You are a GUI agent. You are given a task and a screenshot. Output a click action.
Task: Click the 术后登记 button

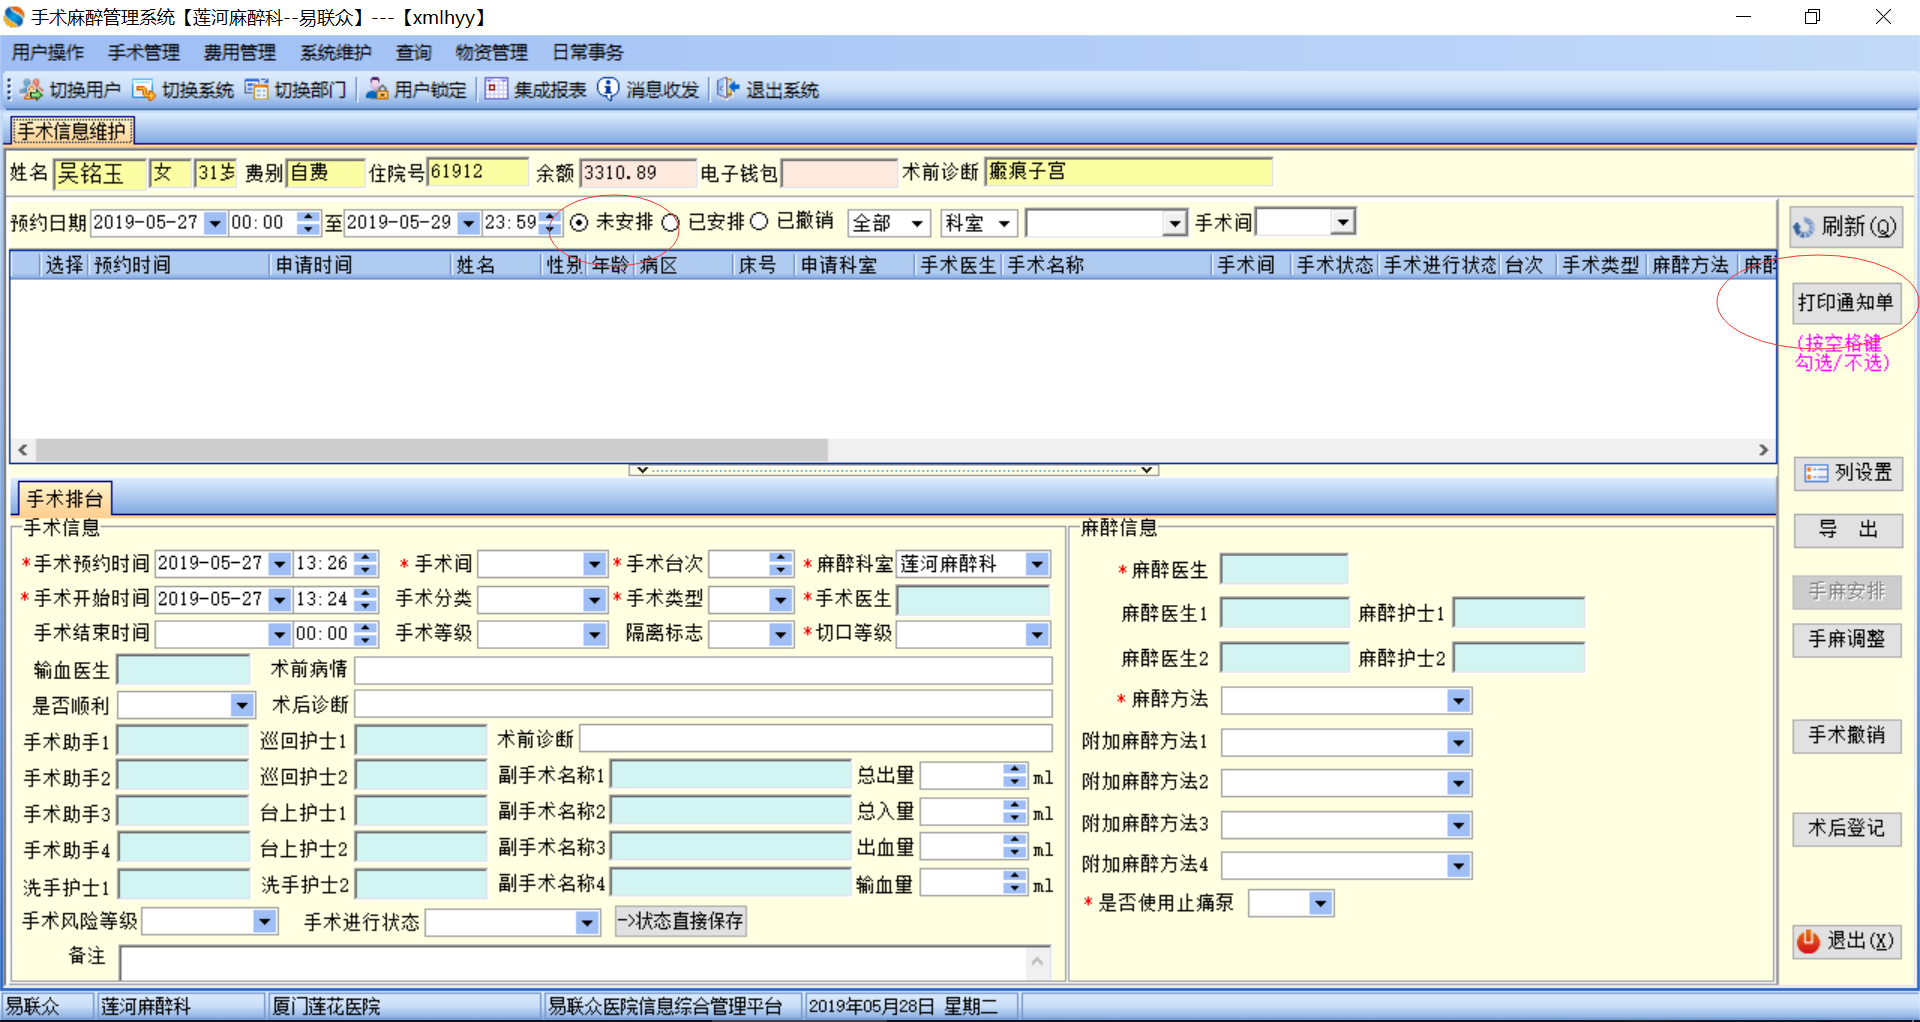[x=1847, y=828]
